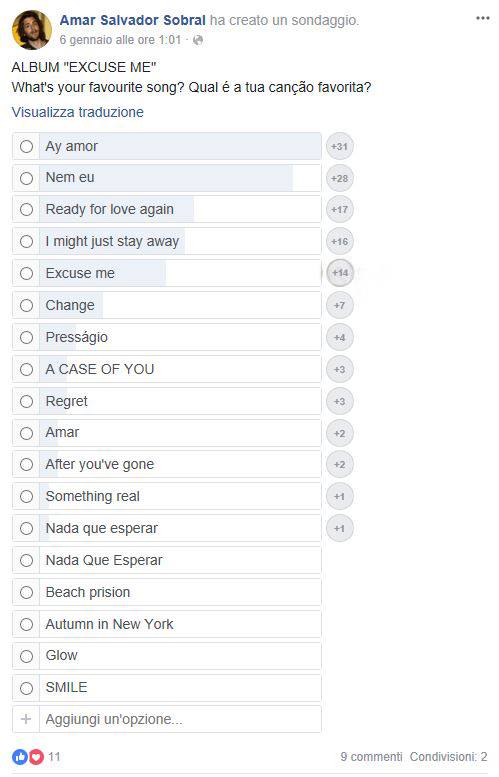Select the Ay amor radio option

pyautogui.click(x=26, y=146)
